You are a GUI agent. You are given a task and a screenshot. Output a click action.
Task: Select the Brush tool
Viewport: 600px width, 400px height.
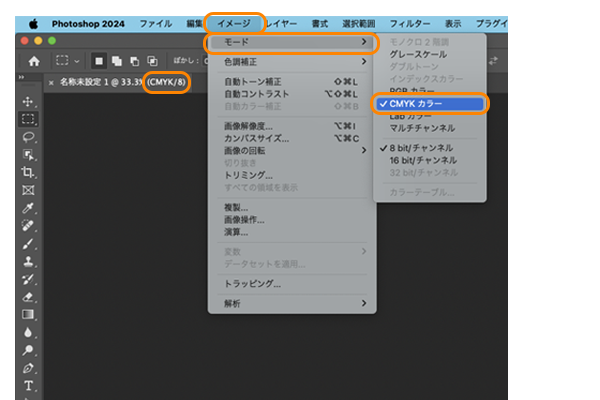tap(28, 243)
